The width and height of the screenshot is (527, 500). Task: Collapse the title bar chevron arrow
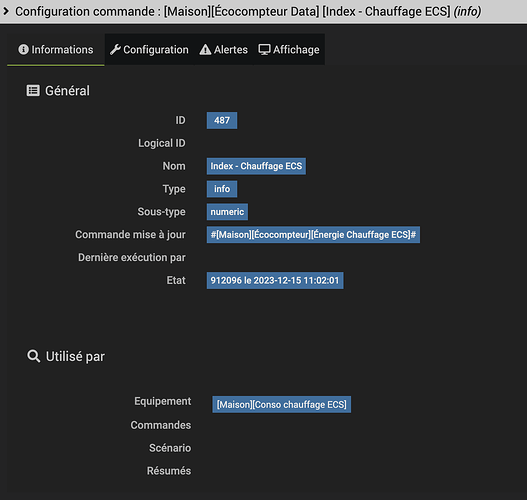(6, 11)
